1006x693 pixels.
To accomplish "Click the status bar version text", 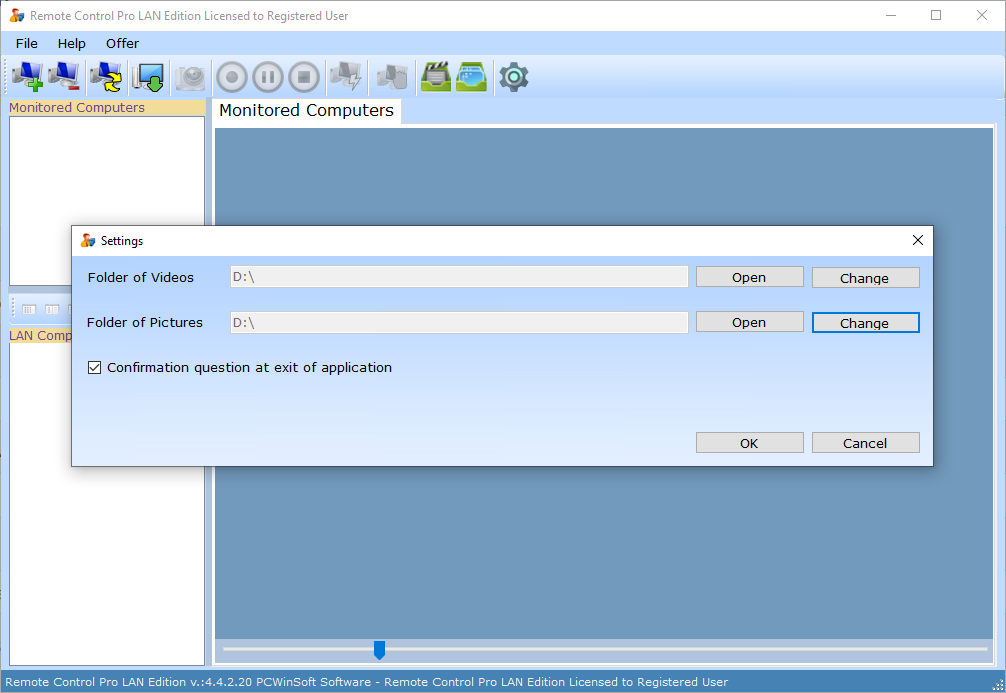I will [366, 681].
